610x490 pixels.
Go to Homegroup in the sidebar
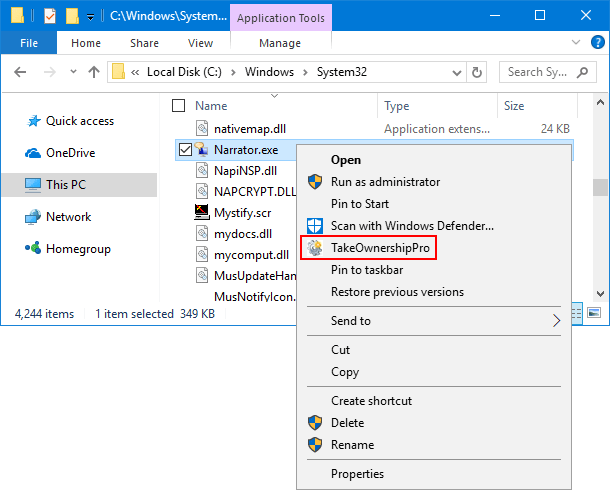[78, 249]
